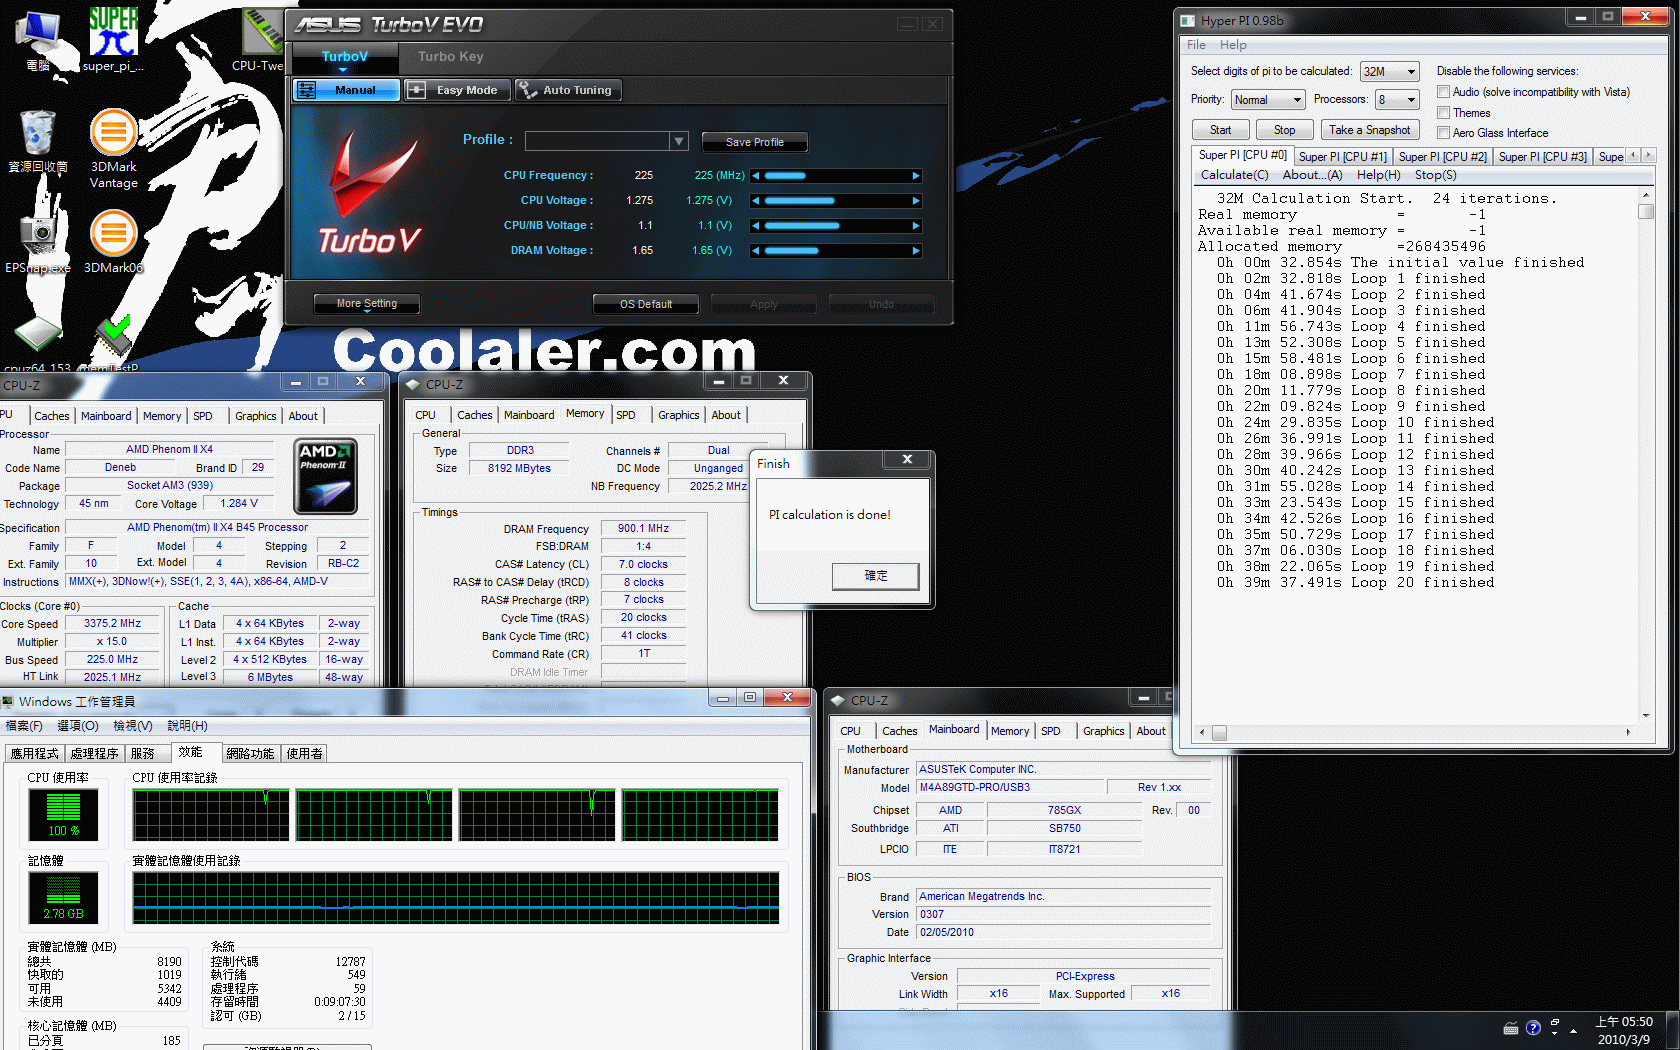Click CPU Frequency slider left arrow
Viewport: 1680px width, 1050px height.
756,176
